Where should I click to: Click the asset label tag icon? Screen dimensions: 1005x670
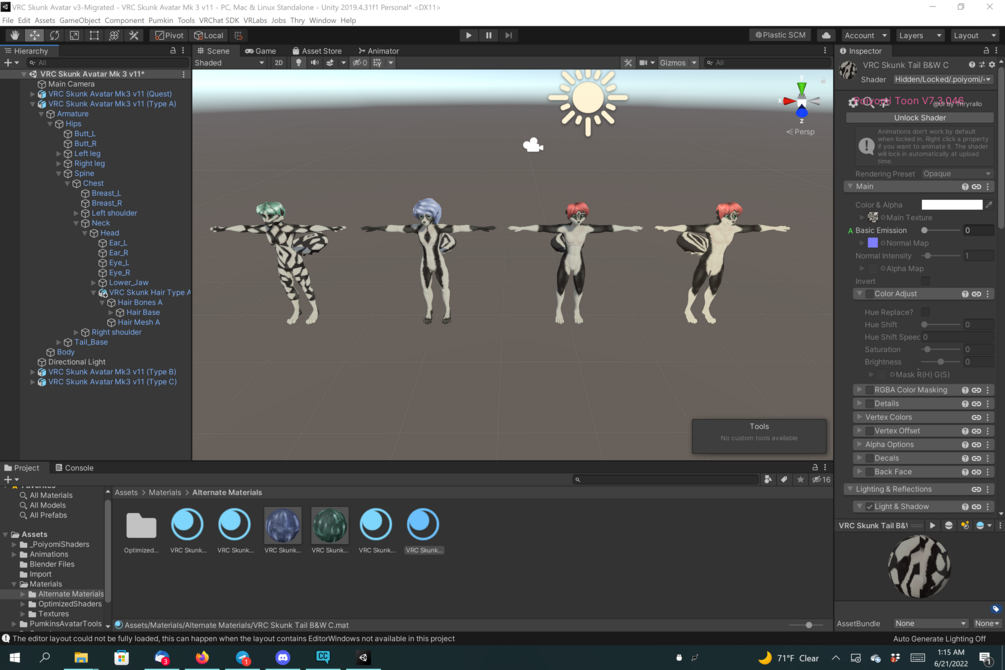[995, 609]
